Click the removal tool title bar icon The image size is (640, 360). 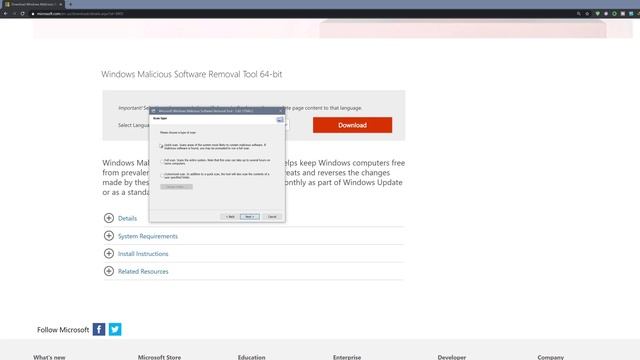[x=153, y=111]
